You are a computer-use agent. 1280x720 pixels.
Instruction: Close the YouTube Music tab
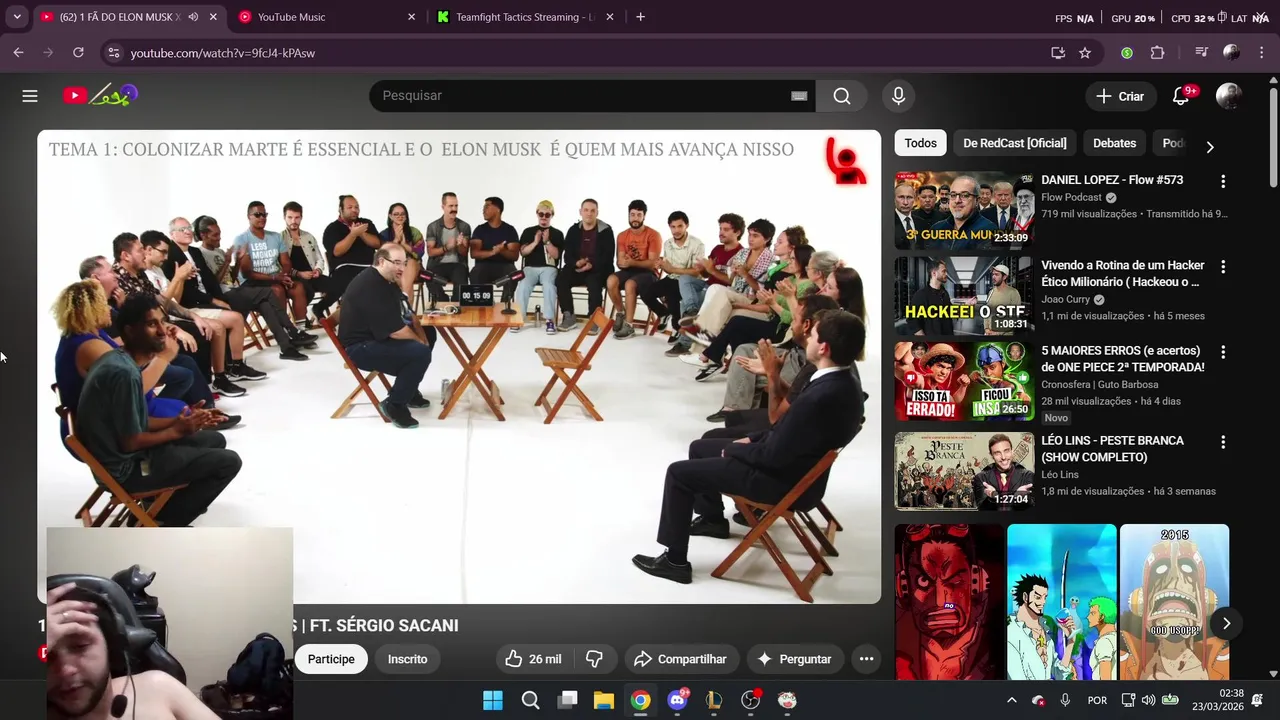(x=411, y=17)
